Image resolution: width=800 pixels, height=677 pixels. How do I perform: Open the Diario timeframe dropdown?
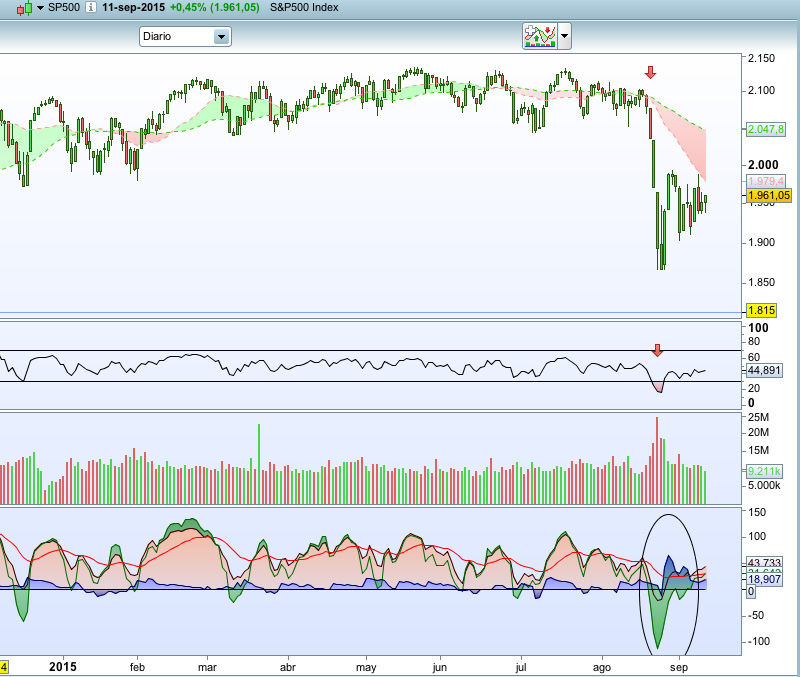[185, 37]
